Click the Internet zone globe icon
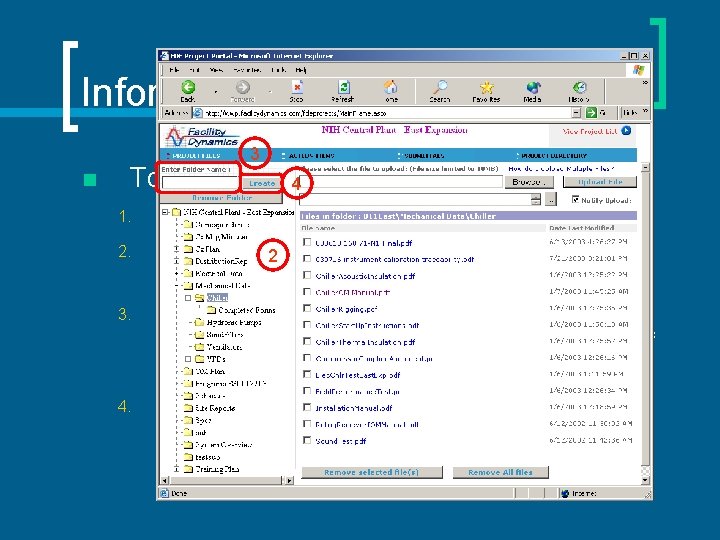720x540 pixels. coord(565,494)
